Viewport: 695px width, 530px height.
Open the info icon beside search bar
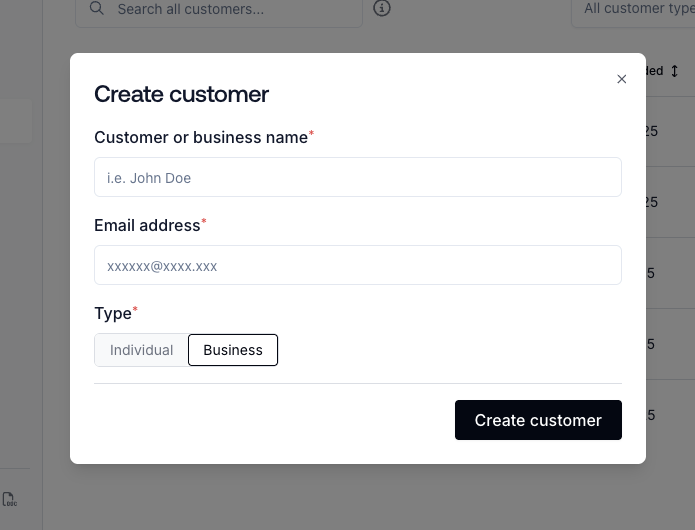click(382, 8)
